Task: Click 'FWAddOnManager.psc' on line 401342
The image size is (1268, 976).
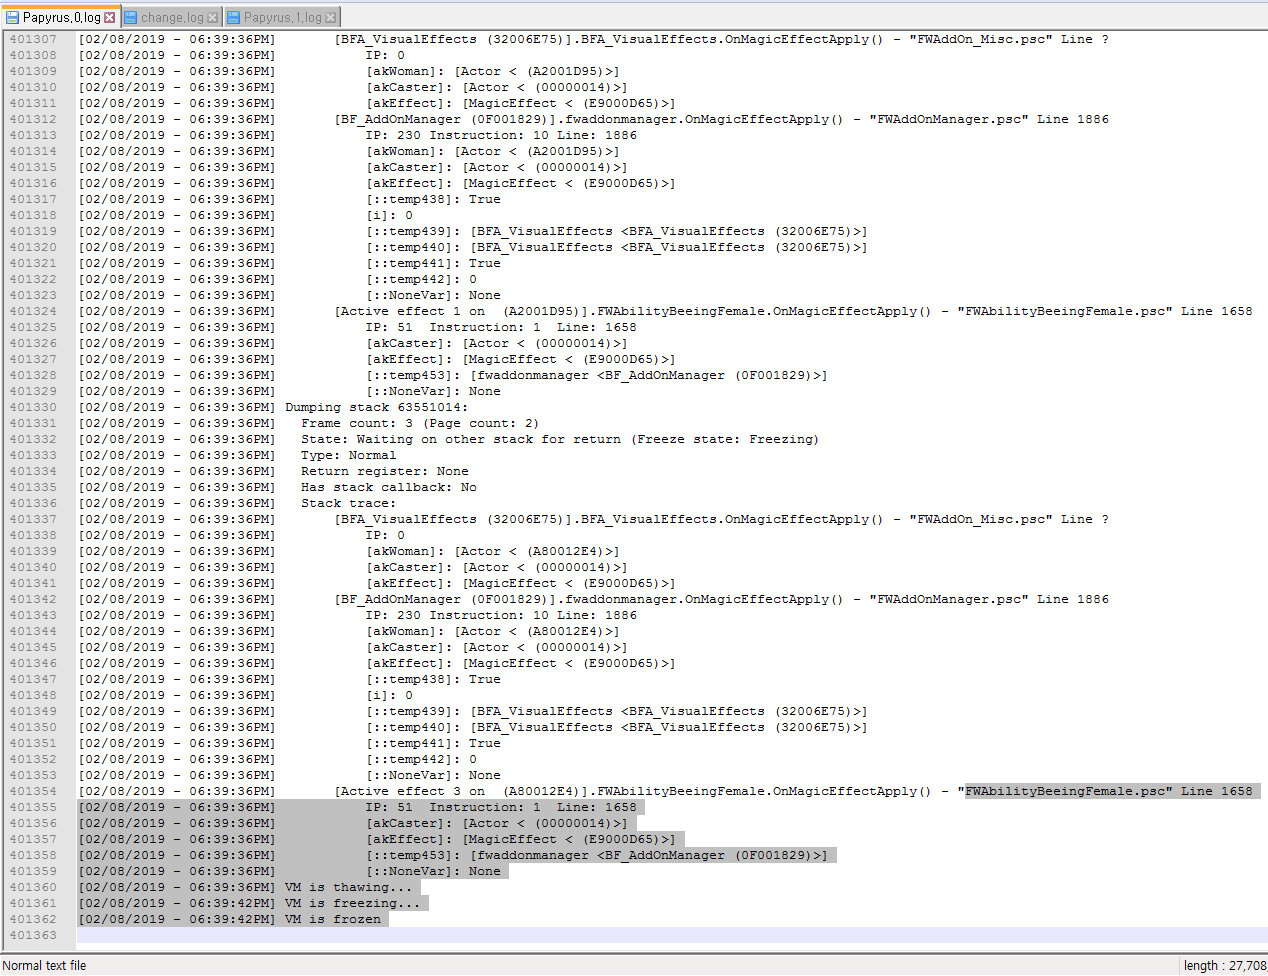Action: [x=950, y=599]
